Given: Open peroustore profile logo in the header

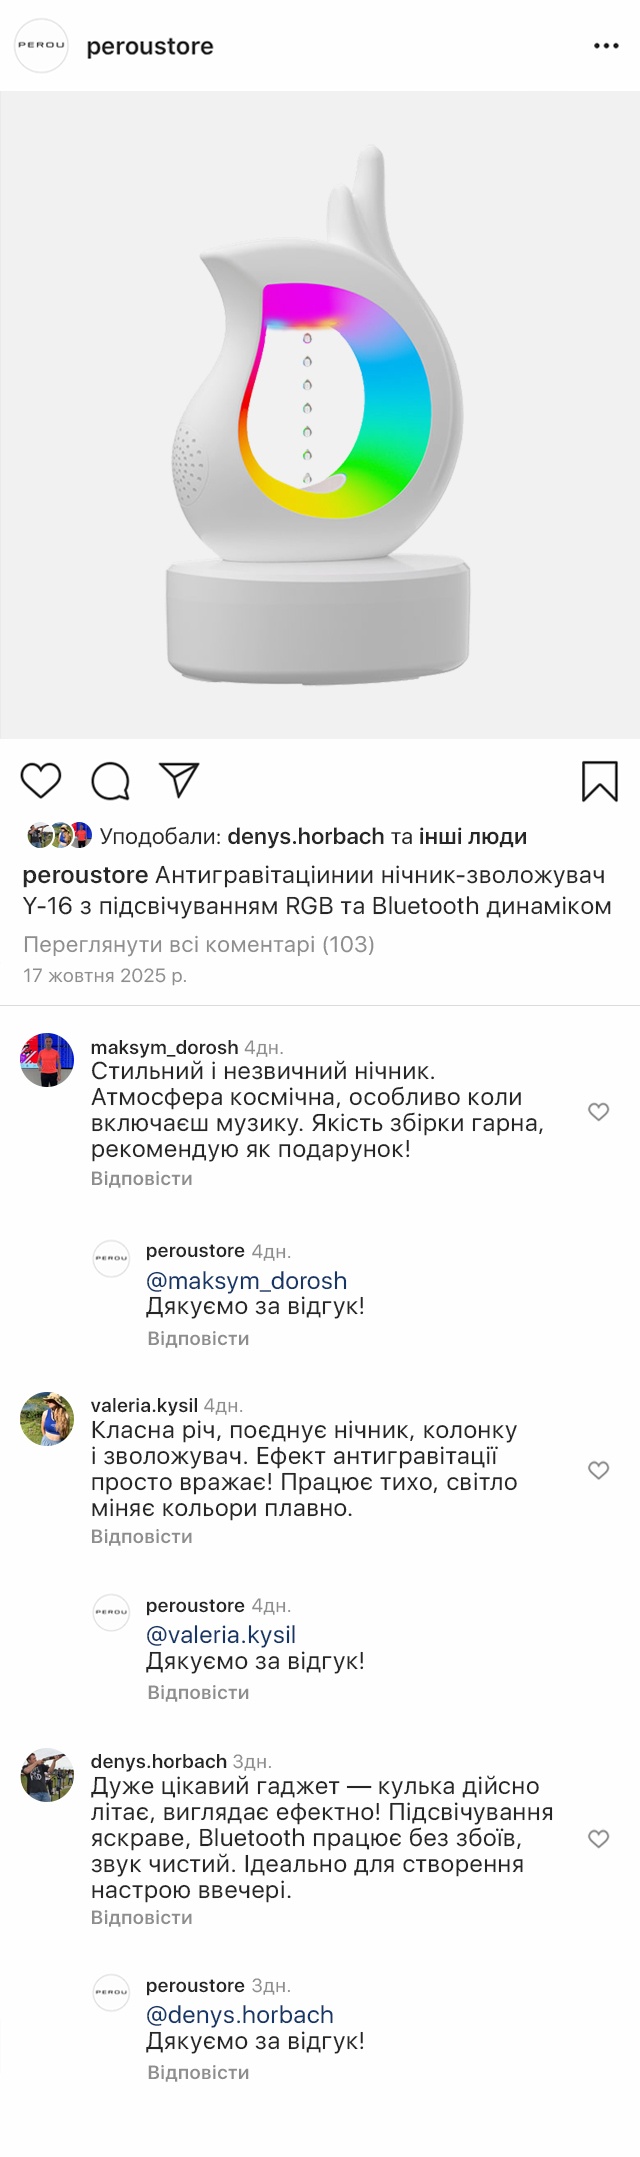Looking at the screenshot, I should tap(41, 45).
